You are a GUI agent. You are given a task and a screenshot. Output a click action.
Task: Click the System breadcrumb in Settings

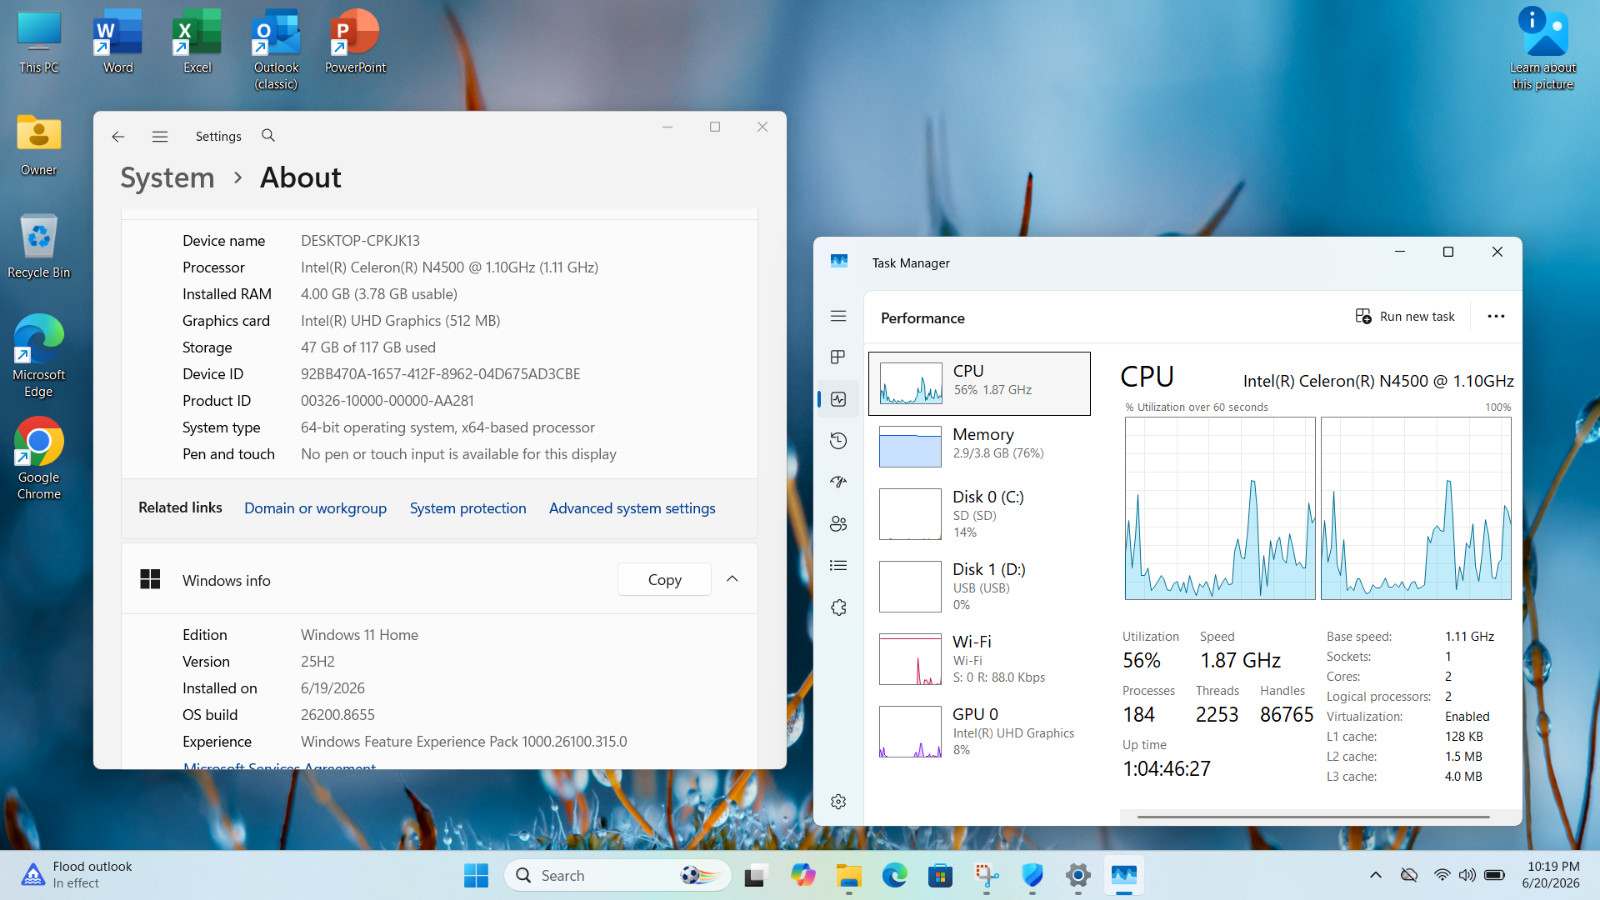click(167, 178)
